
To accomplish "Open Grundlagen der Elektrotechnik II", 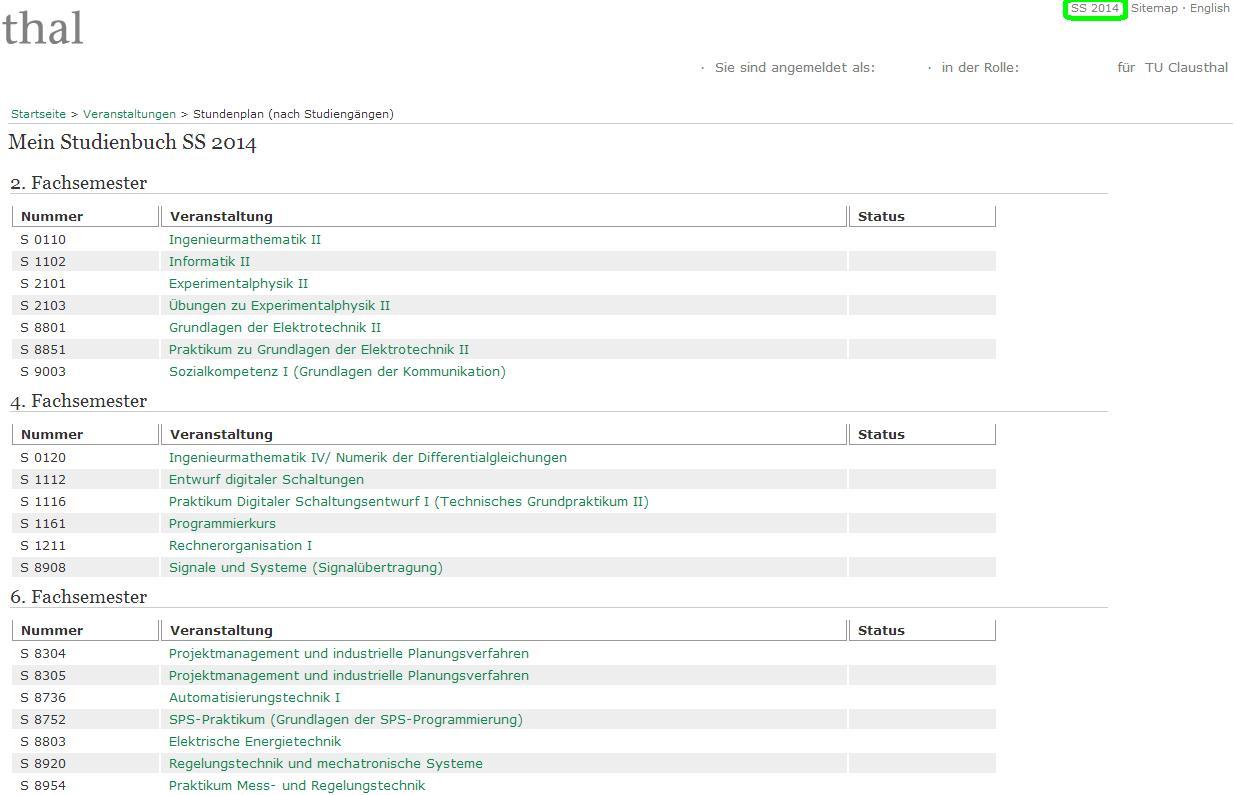I will point(275,328).
